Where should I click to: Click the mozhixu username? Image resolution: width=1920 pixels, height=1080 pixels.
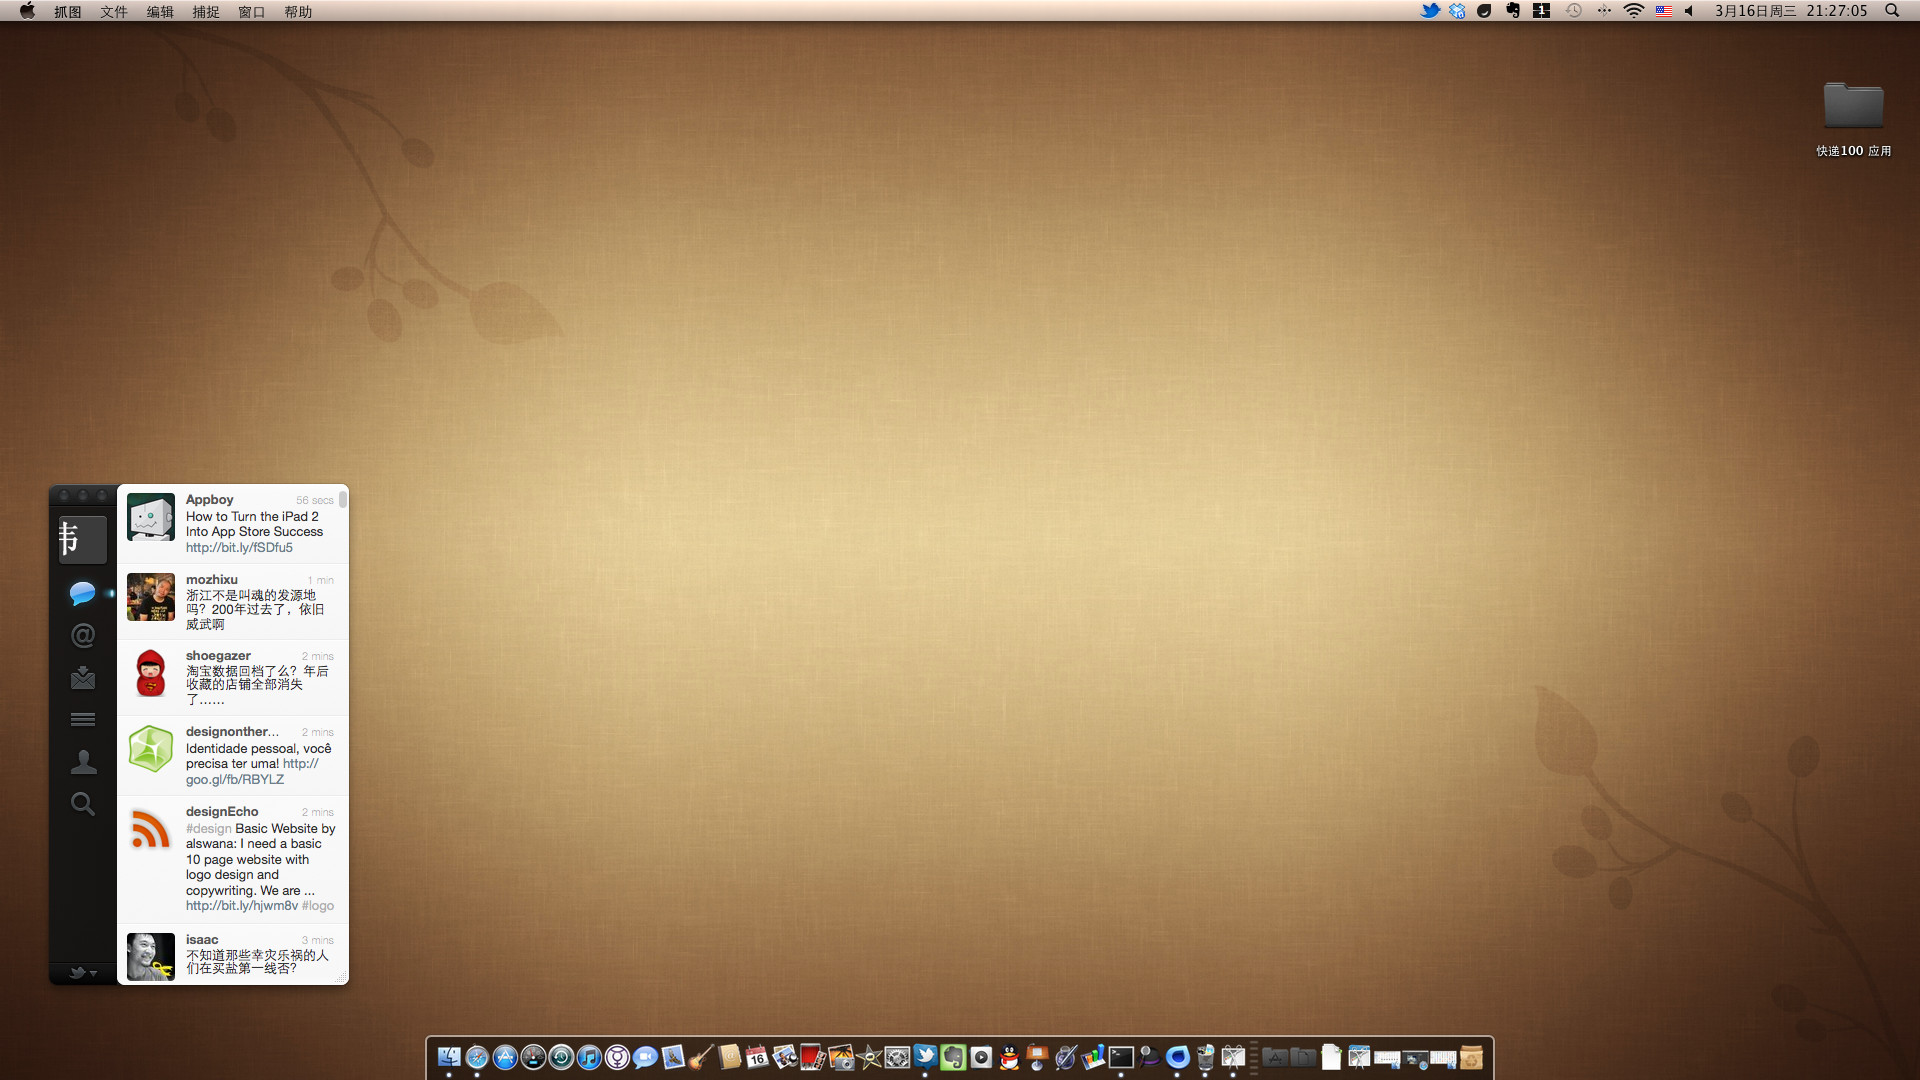(212, 580)
